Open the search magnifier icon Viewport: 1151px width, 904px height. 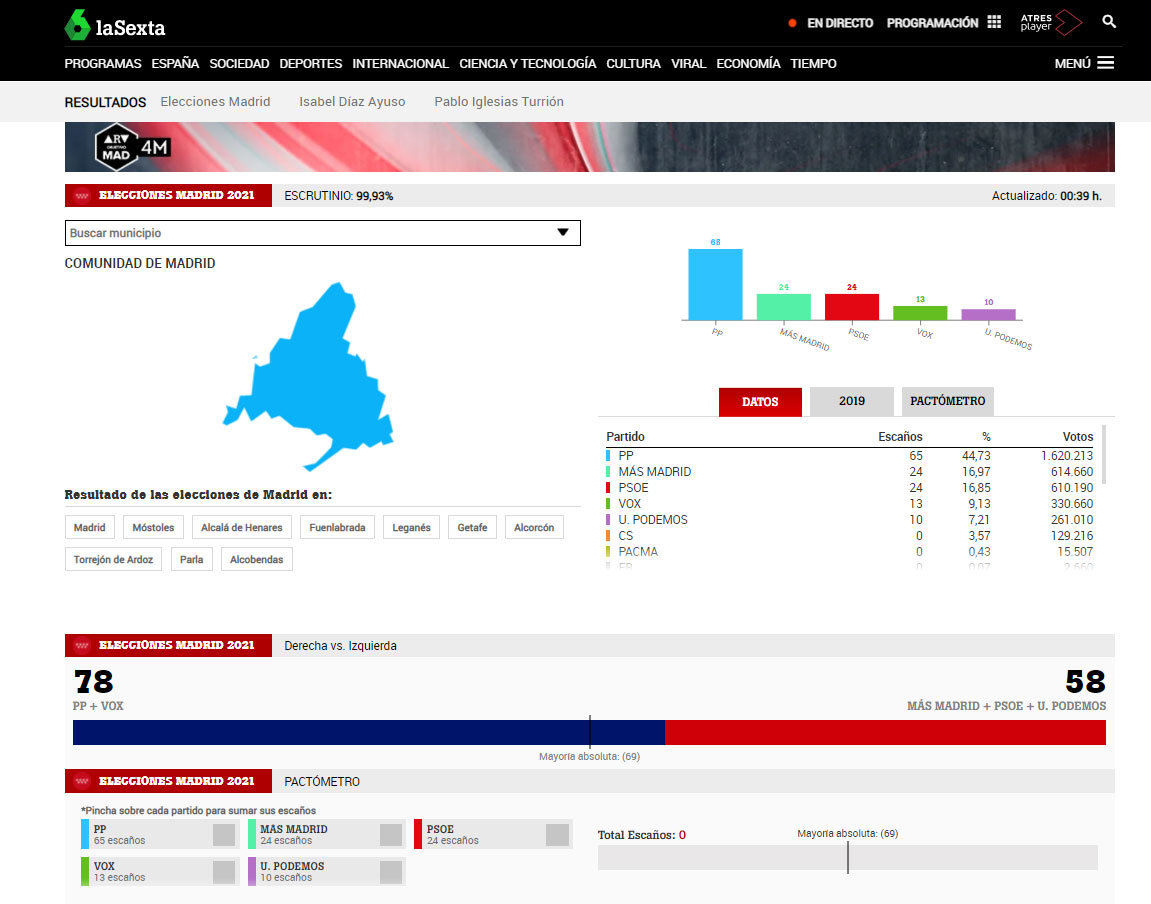coord(1109,22)
